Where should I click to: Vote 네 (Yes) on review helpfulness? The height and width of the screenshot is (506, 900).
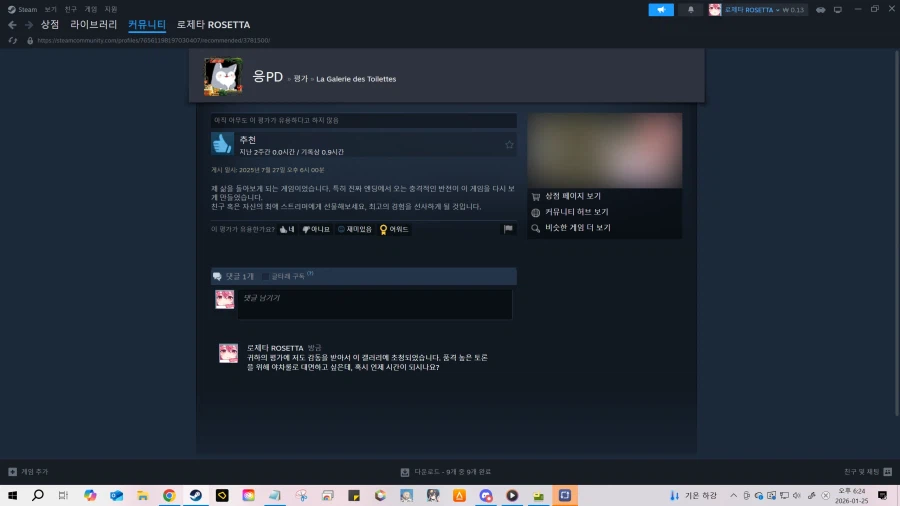(x=287, y=229)
